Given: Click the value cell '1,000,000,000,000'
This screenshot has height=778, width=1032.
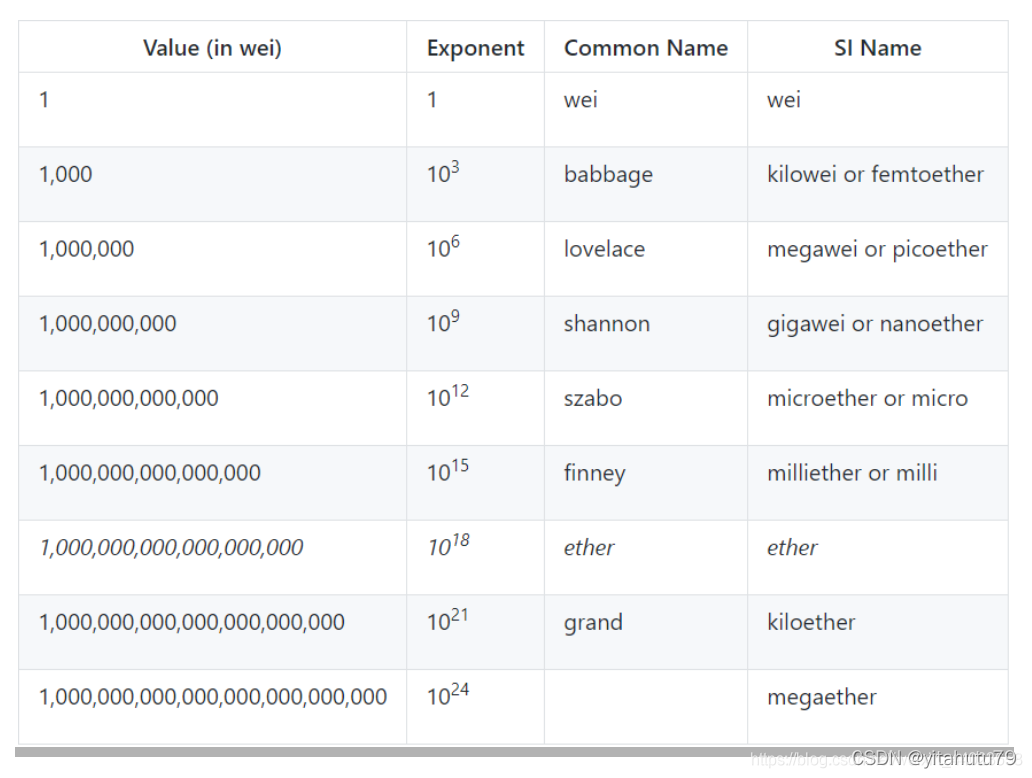Looking at the screenshot, I should tap(128, 398).
